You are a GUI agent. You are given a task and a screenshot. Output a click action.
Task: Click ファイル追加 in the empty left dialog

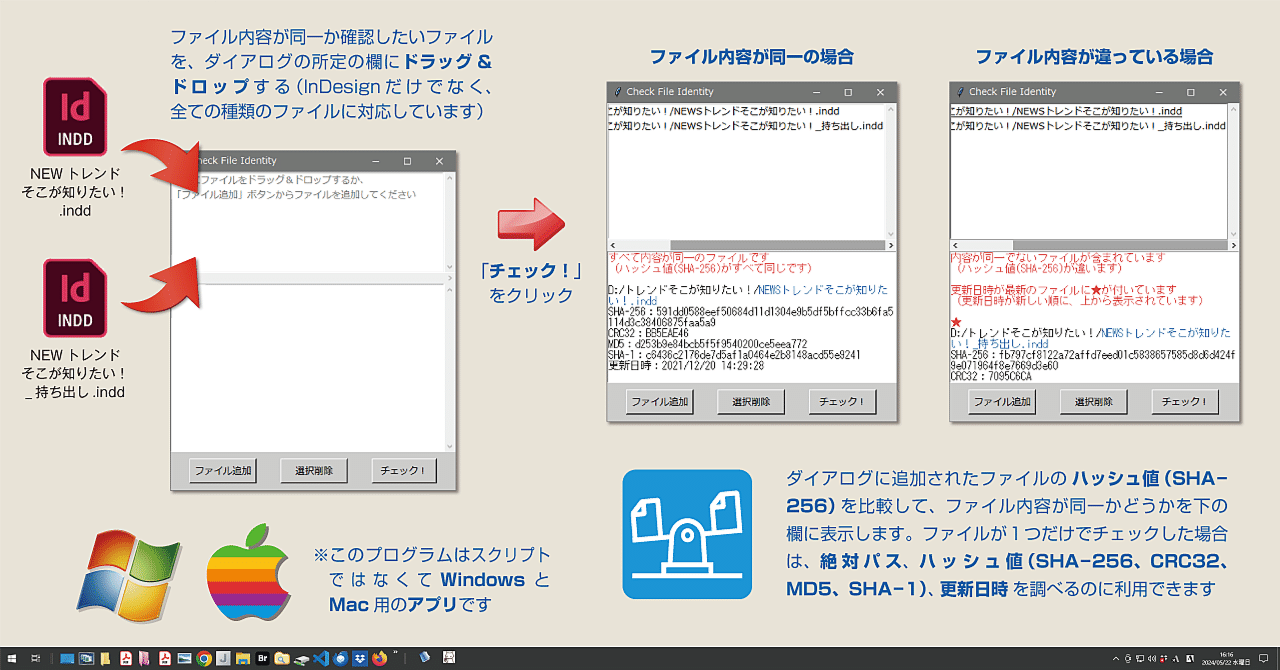(x=222, y=469)
